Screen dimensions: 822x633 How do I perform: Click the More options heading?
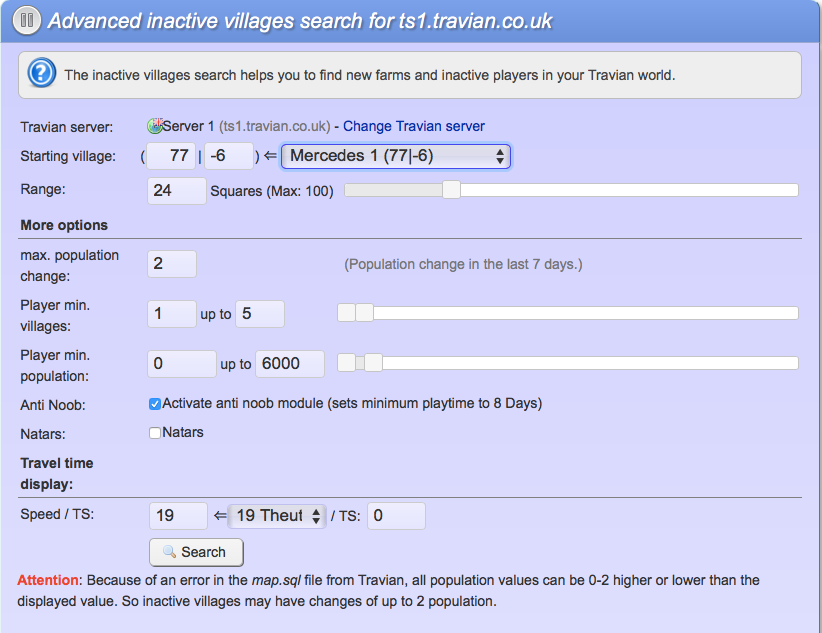[x=64, y=225]
